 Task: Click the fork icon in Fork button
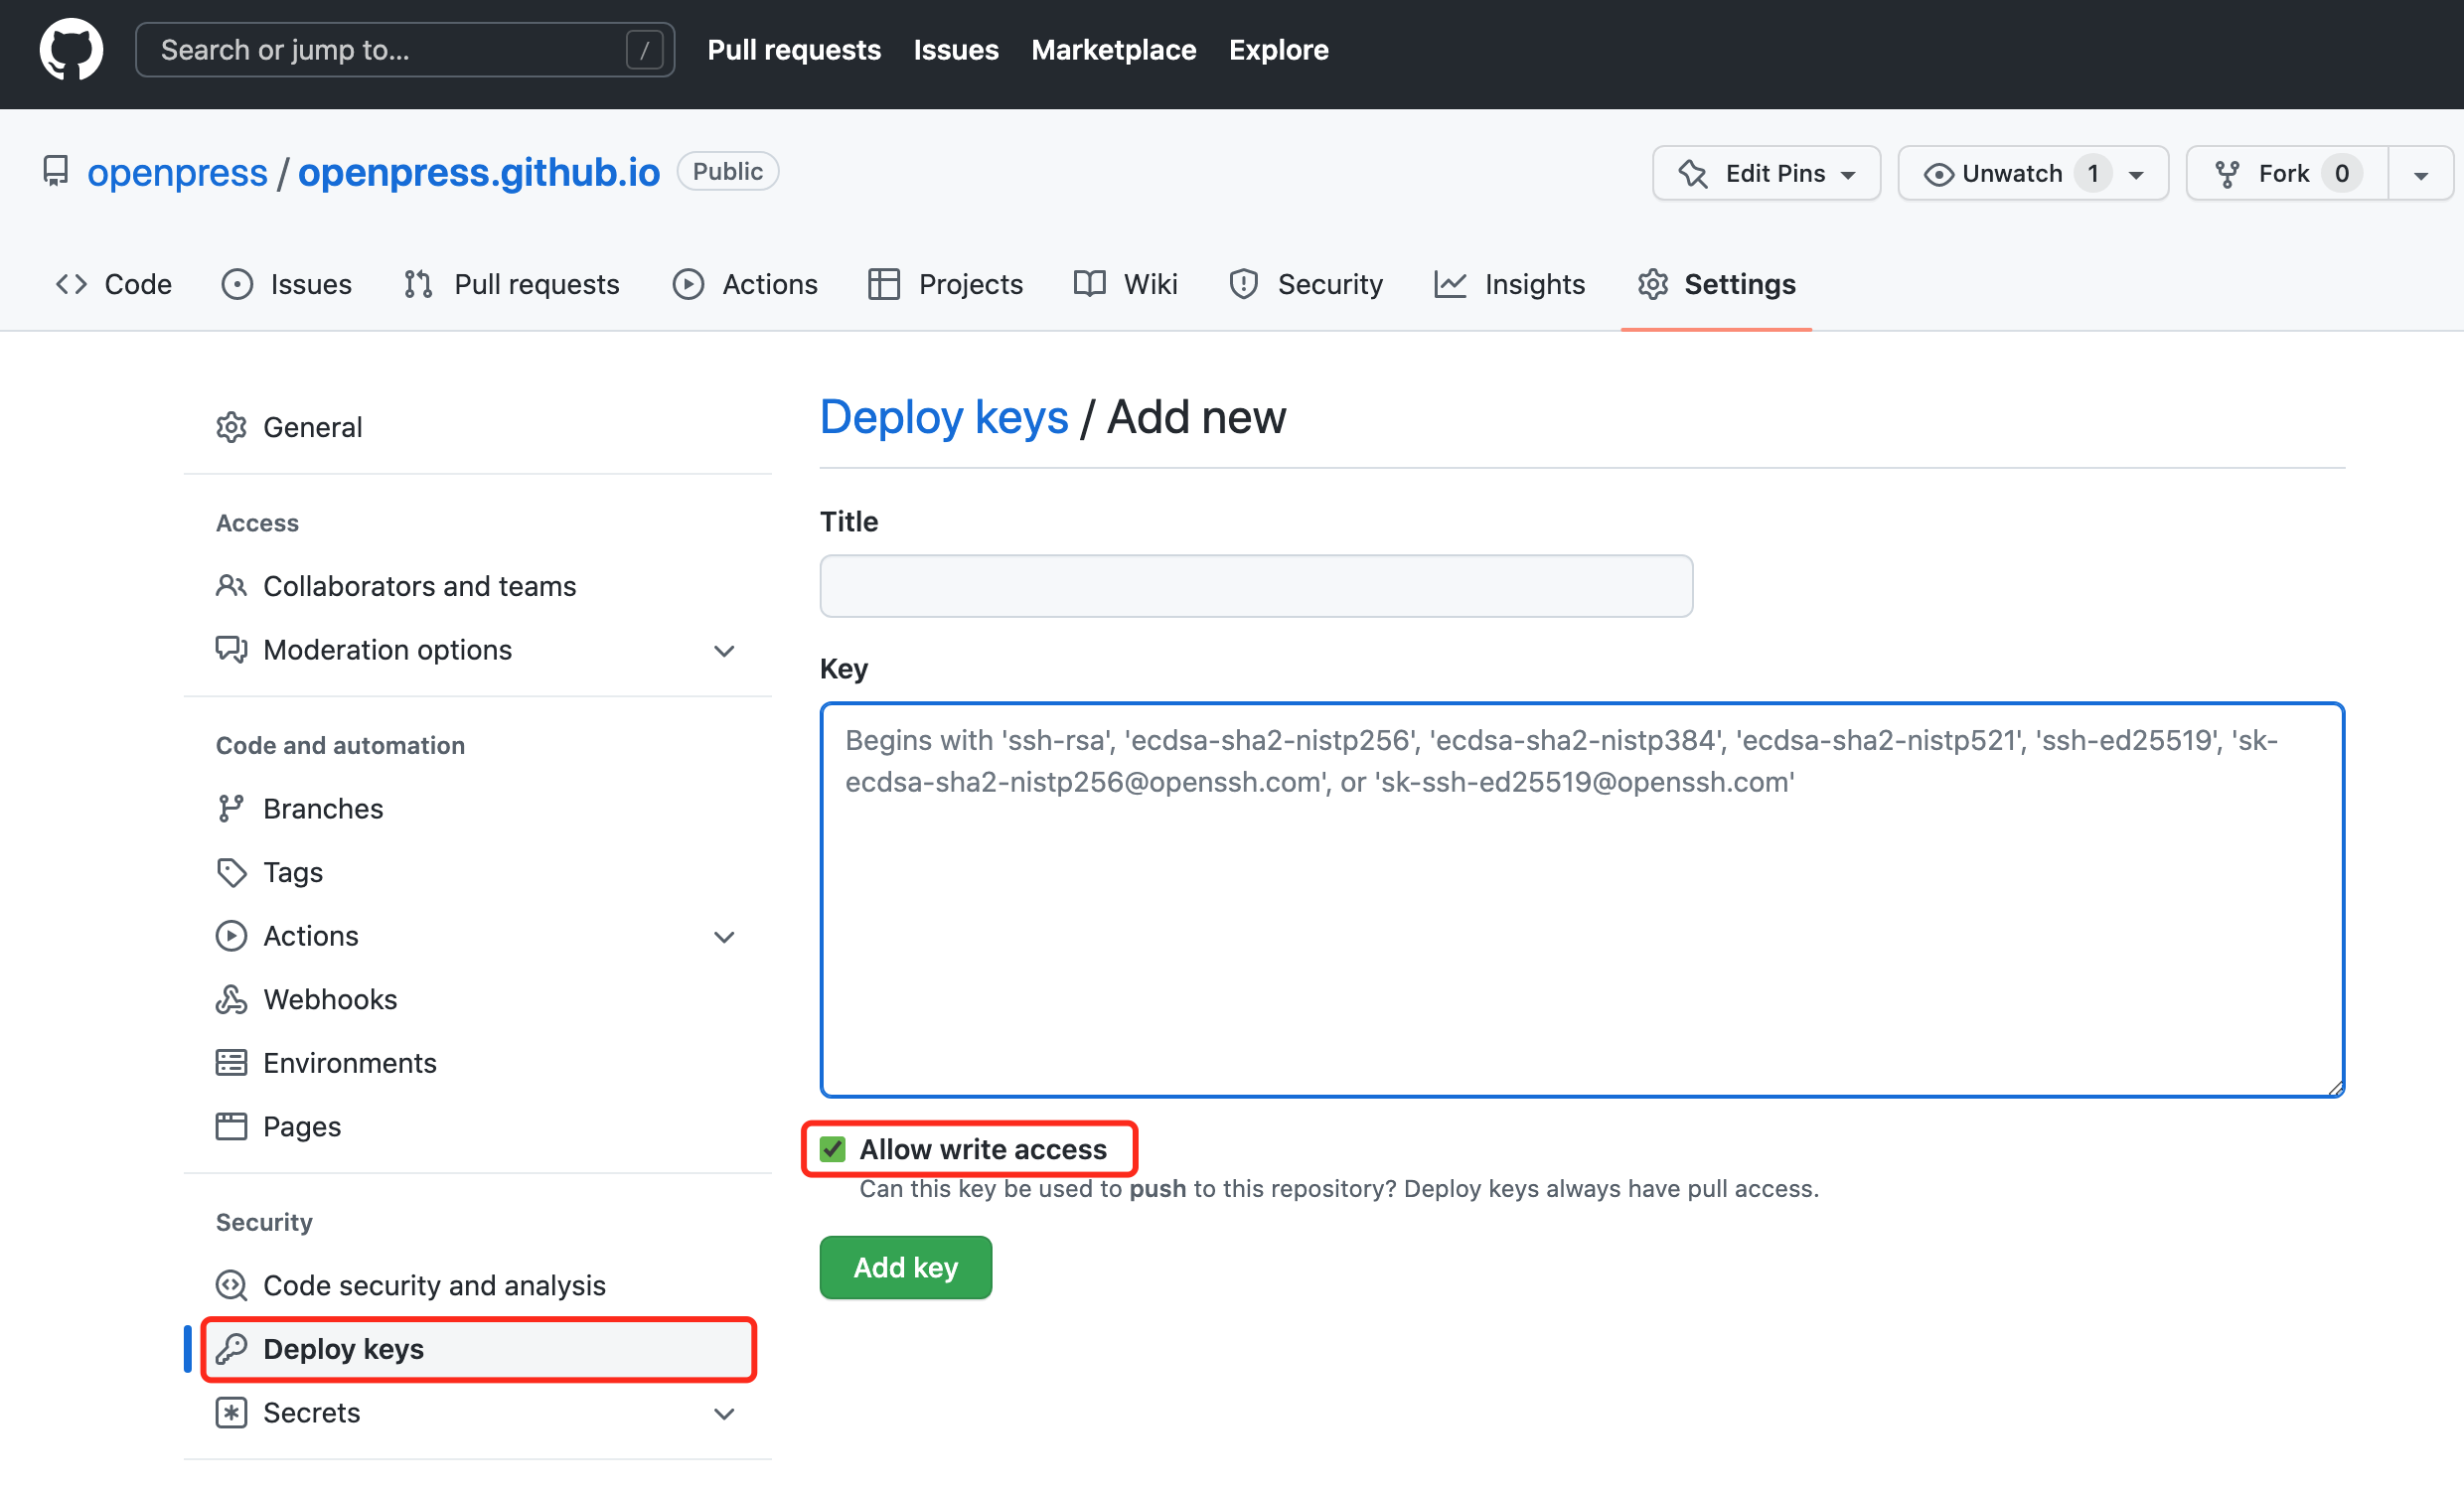click(x=2227, y=174)
